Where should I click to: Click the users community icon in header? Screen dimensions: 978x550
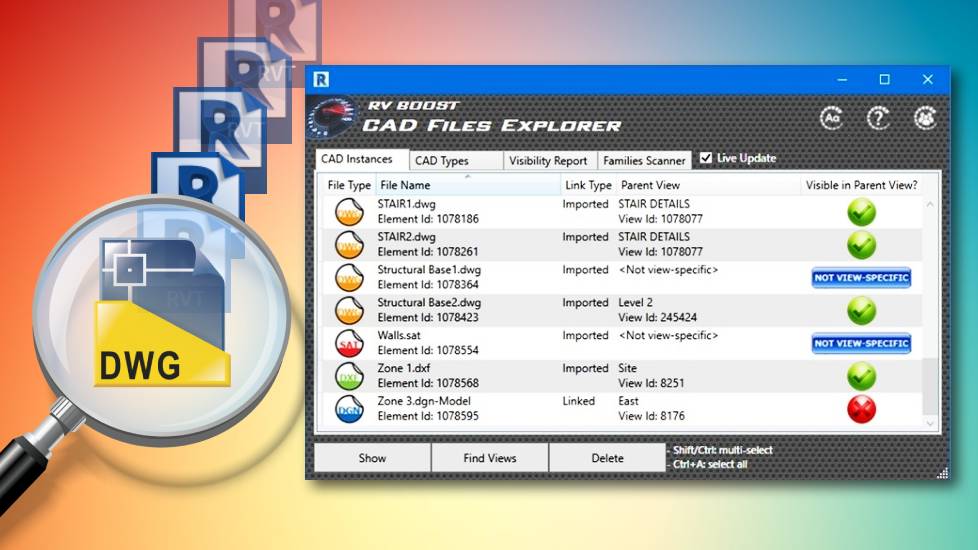(x=925, y=117)
